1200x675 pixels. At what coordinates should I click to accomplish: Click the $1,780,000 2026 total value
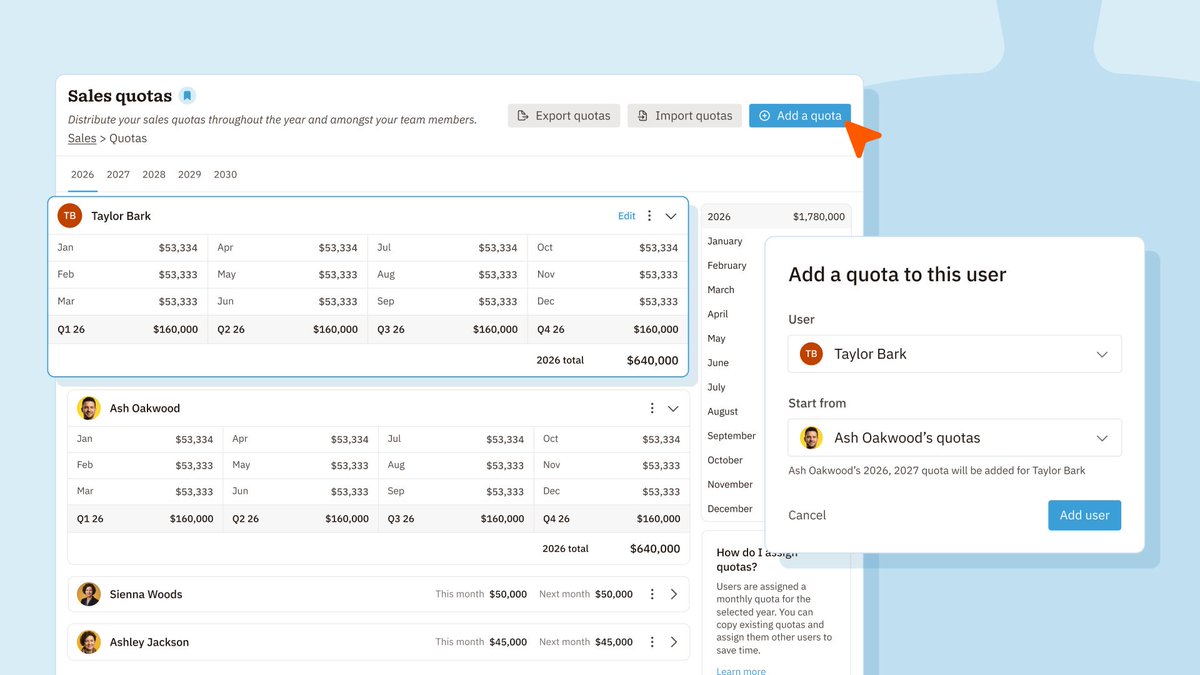tap(819, 216)
